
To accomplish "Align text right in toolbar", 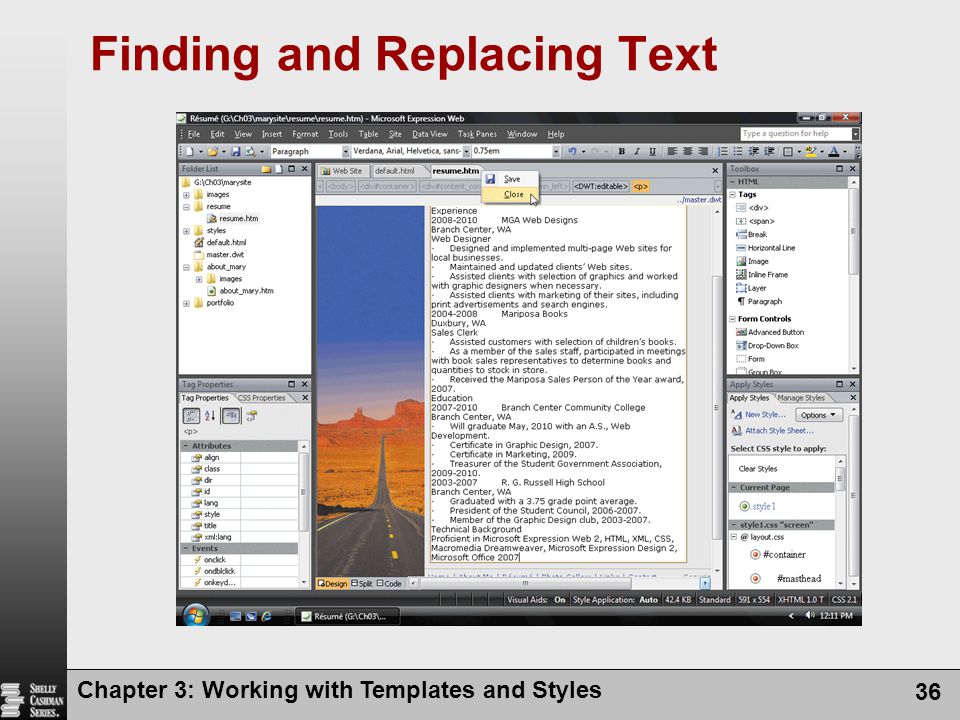I will 703,151.
